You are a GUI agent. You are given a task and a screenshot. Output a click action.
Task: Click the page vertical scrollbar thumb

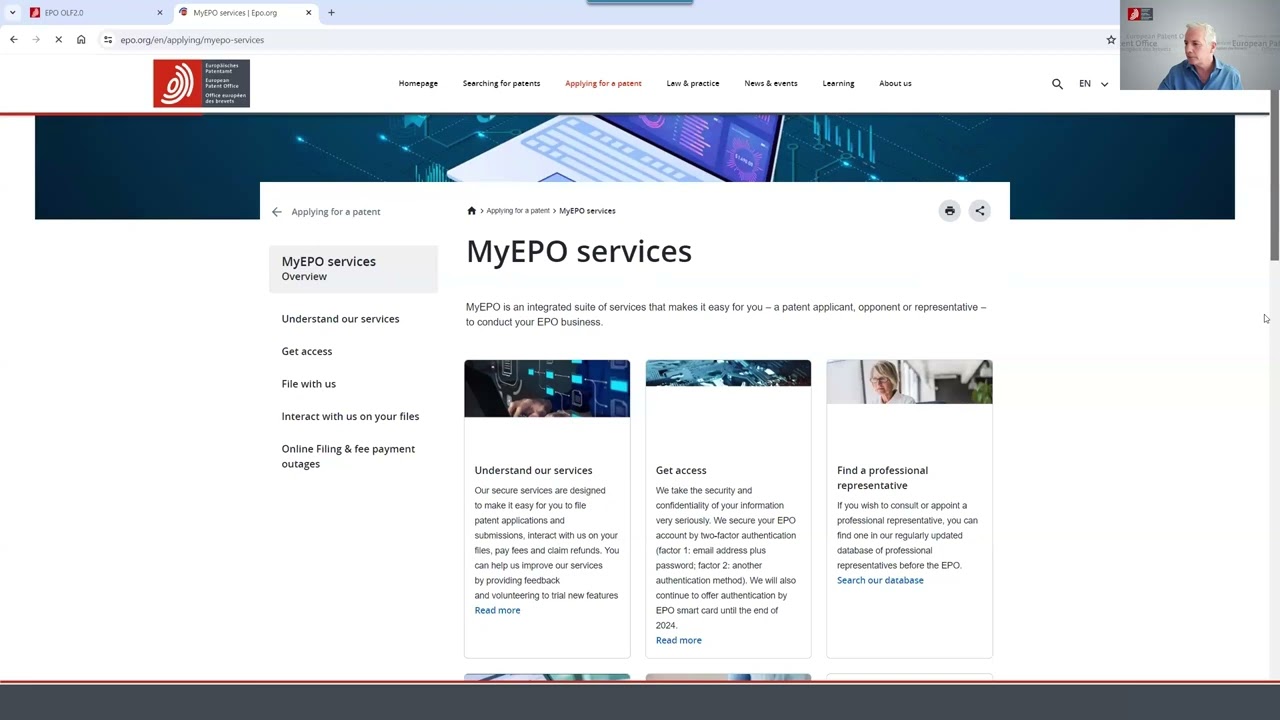(x=1275, y=175)
